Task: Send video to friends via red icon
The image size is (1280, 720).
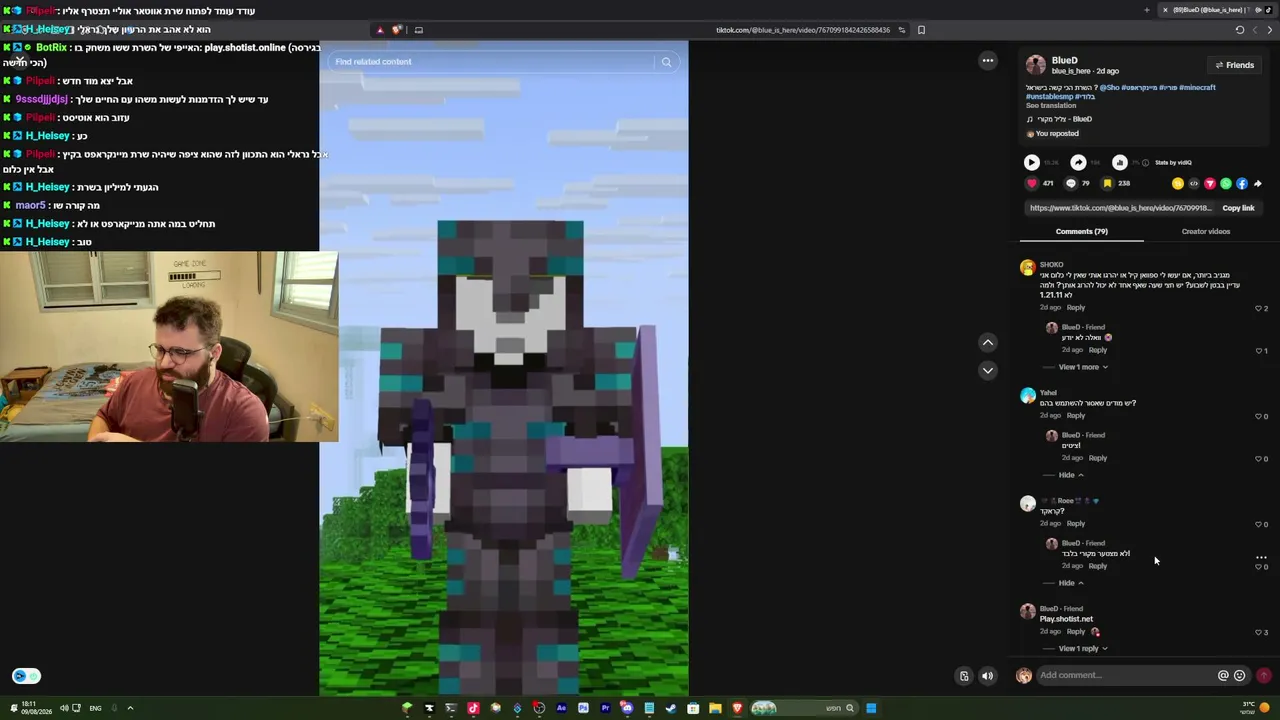Action: [x=1210, y=184]
